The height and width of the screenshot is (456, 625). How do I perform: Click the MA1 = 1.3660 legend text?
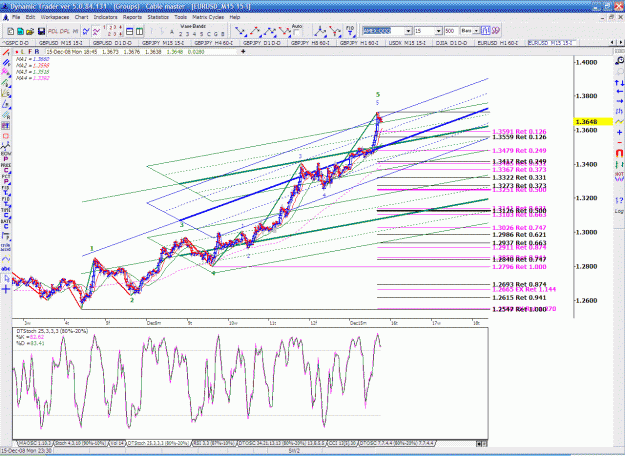point(33,59)
